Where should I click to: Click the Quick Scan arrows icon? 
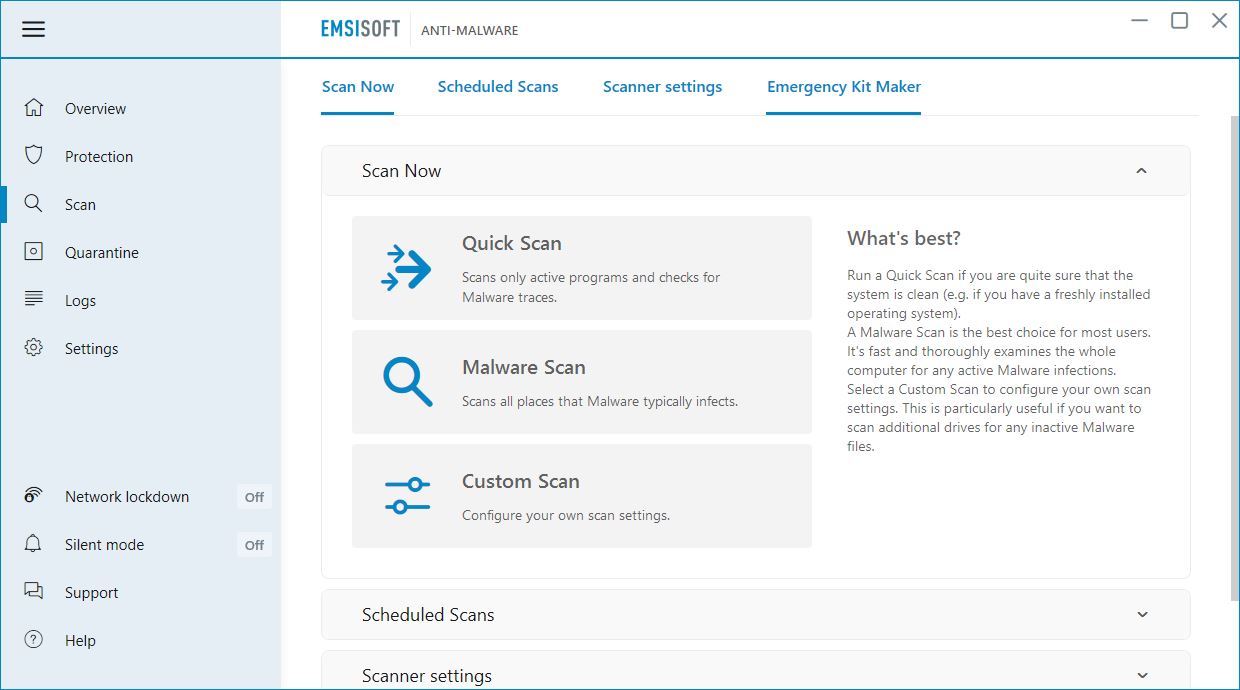coord(407,268)
